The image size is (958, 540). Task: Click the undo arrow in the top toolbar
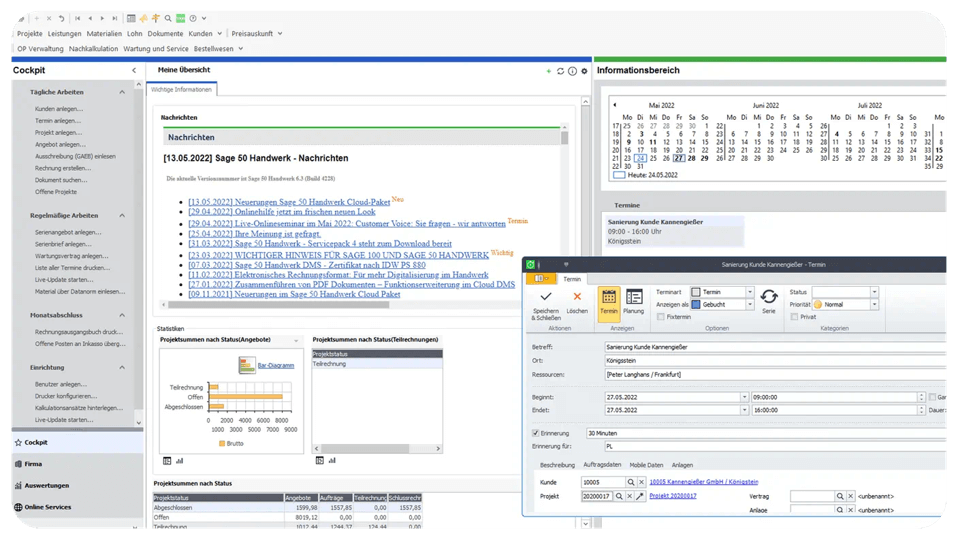61,18
